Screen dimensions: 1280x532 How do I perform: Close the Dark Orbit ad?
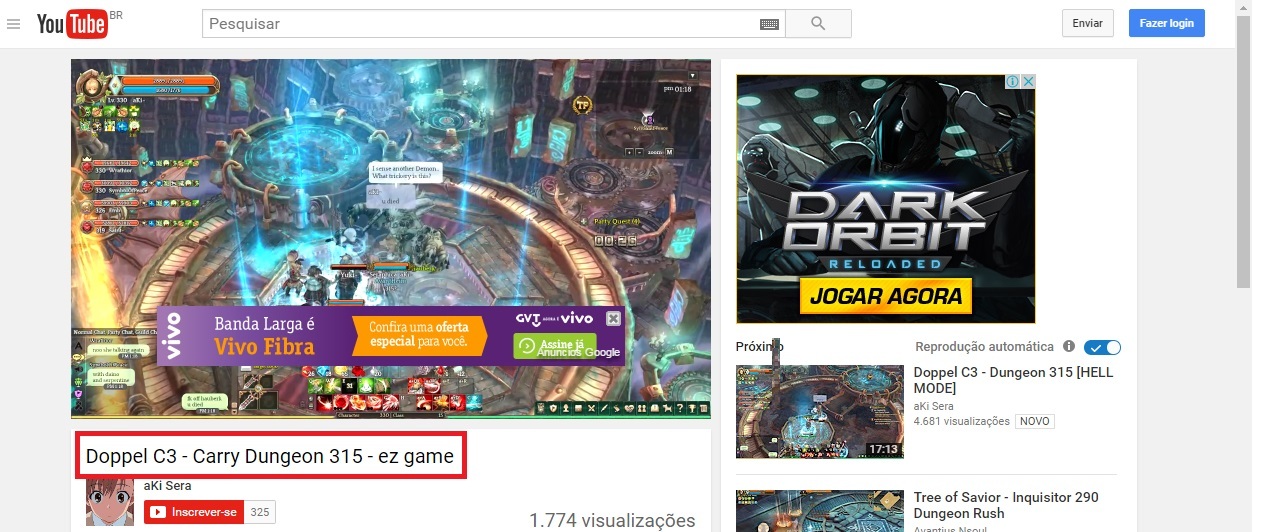click(1027, 82)
